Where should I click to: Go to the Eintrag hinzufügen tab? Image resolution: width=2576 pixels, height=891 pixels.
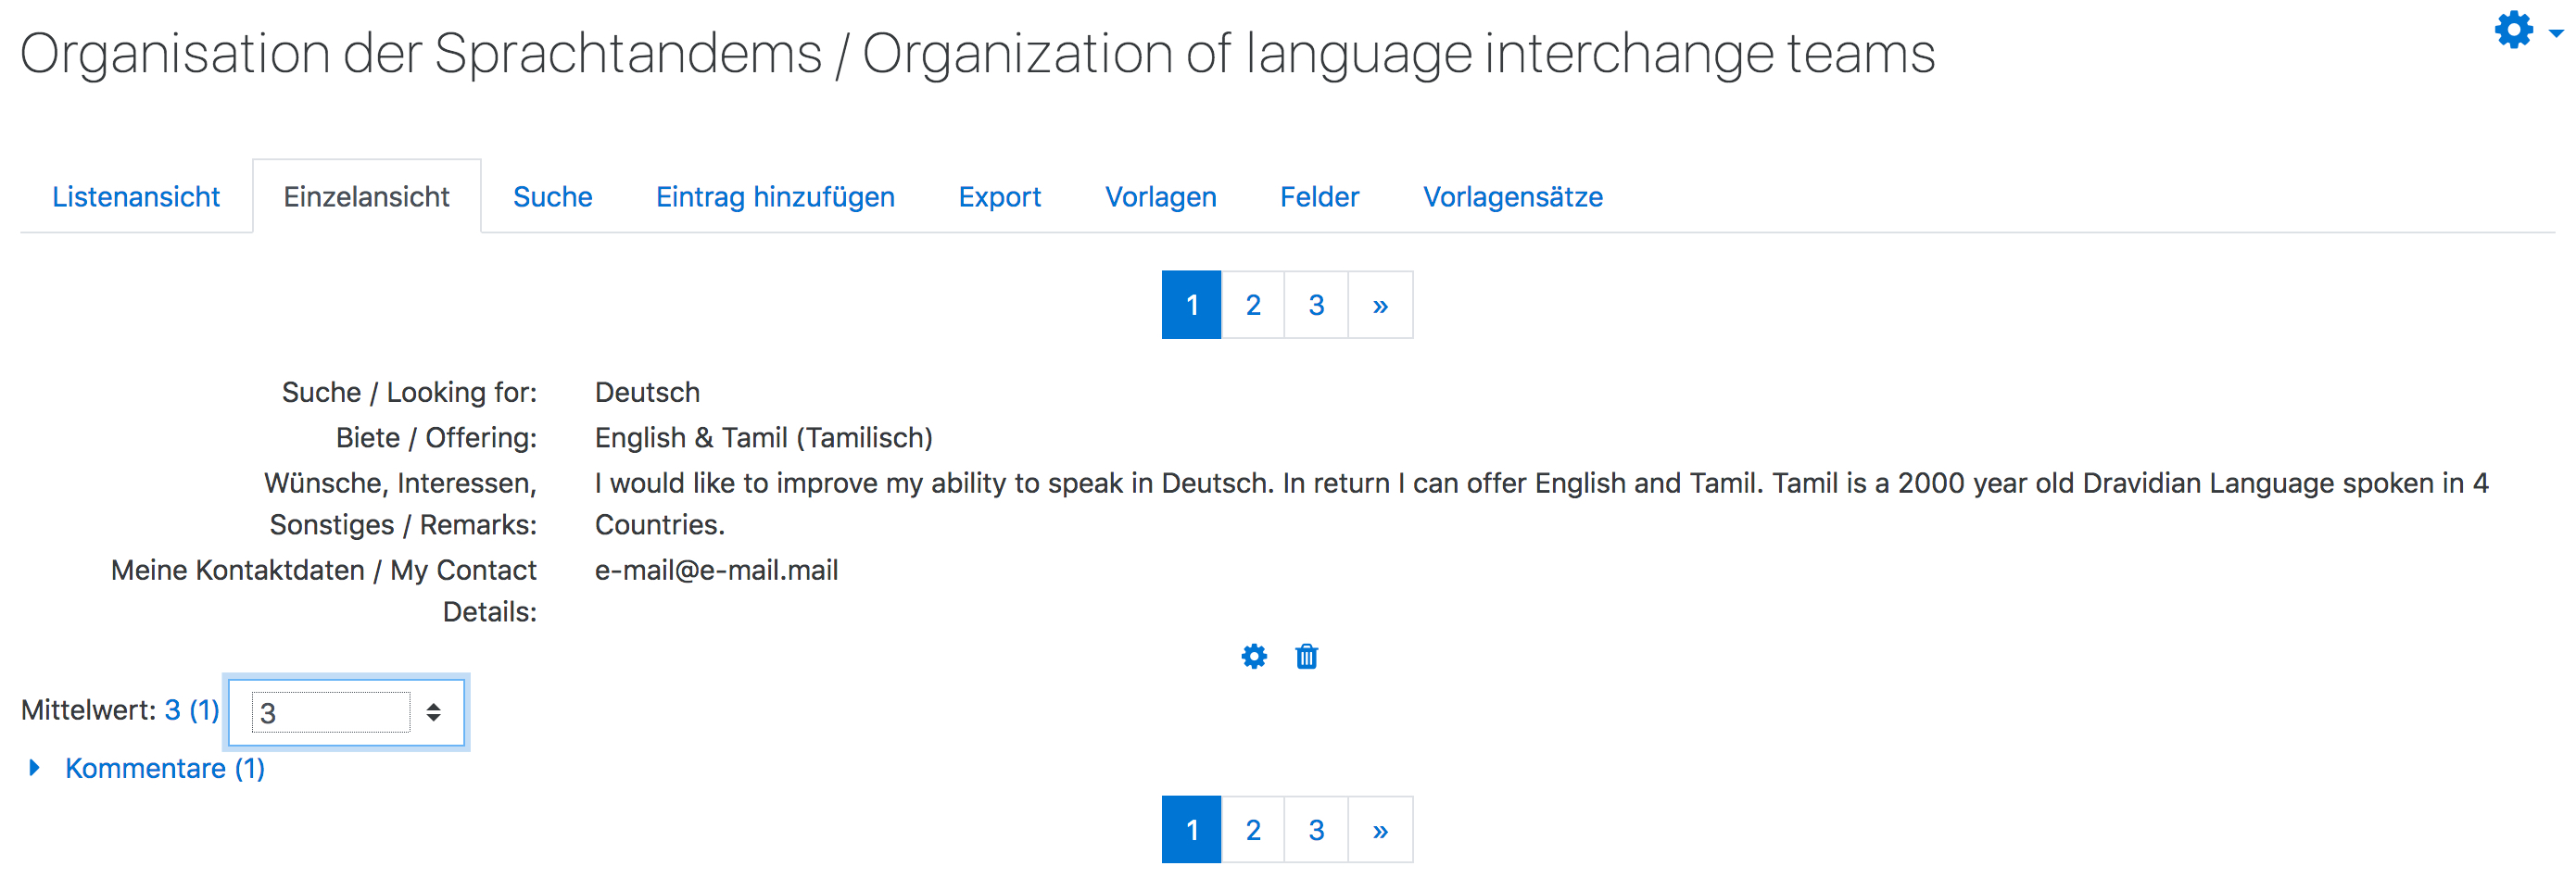775,197
